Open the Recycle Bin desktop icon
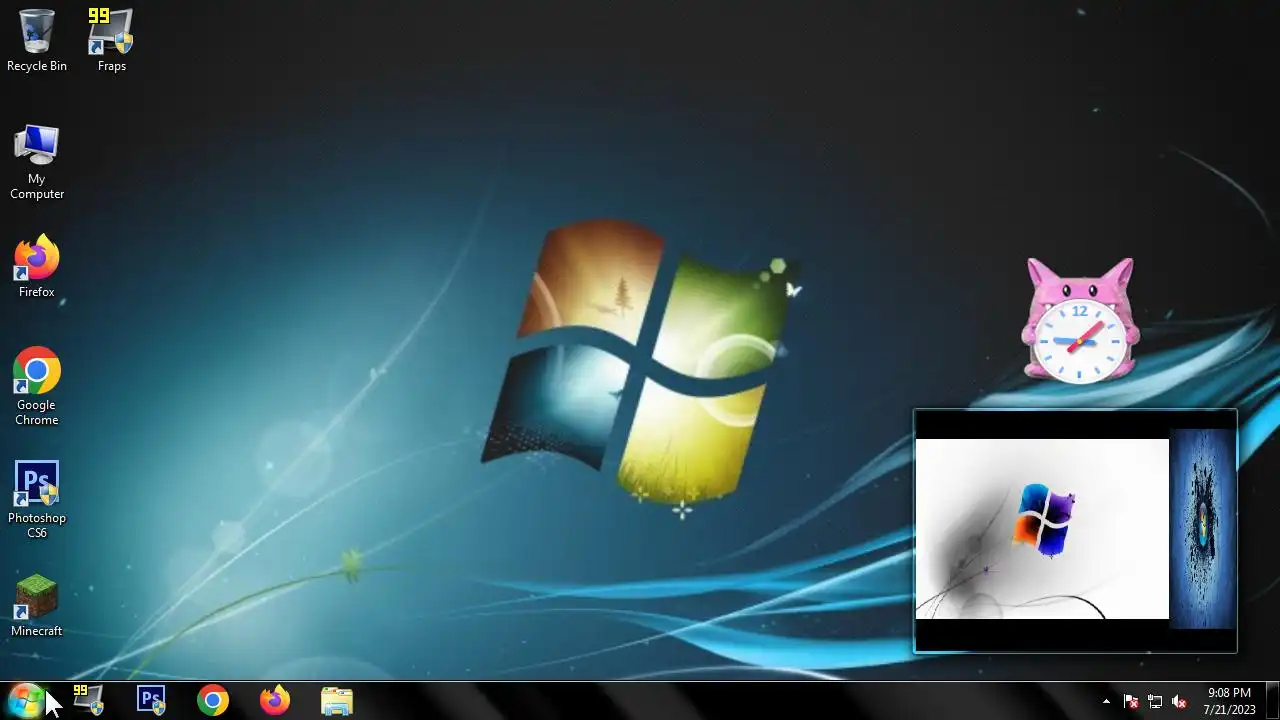This screenshot has width=1280, height=720. click(37, 41)
